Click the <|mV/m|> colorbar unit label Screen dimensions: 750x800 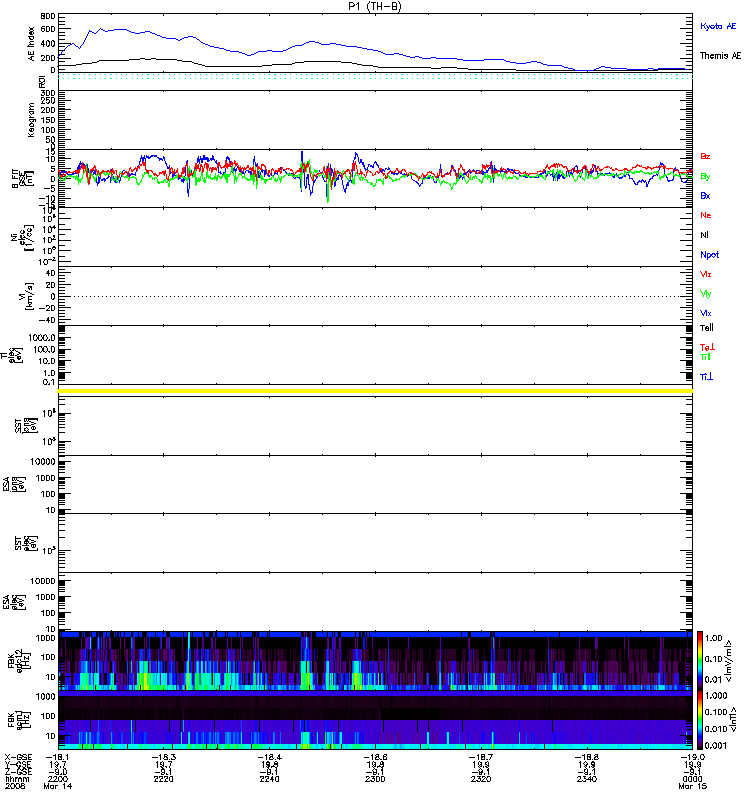coord(730,661)
